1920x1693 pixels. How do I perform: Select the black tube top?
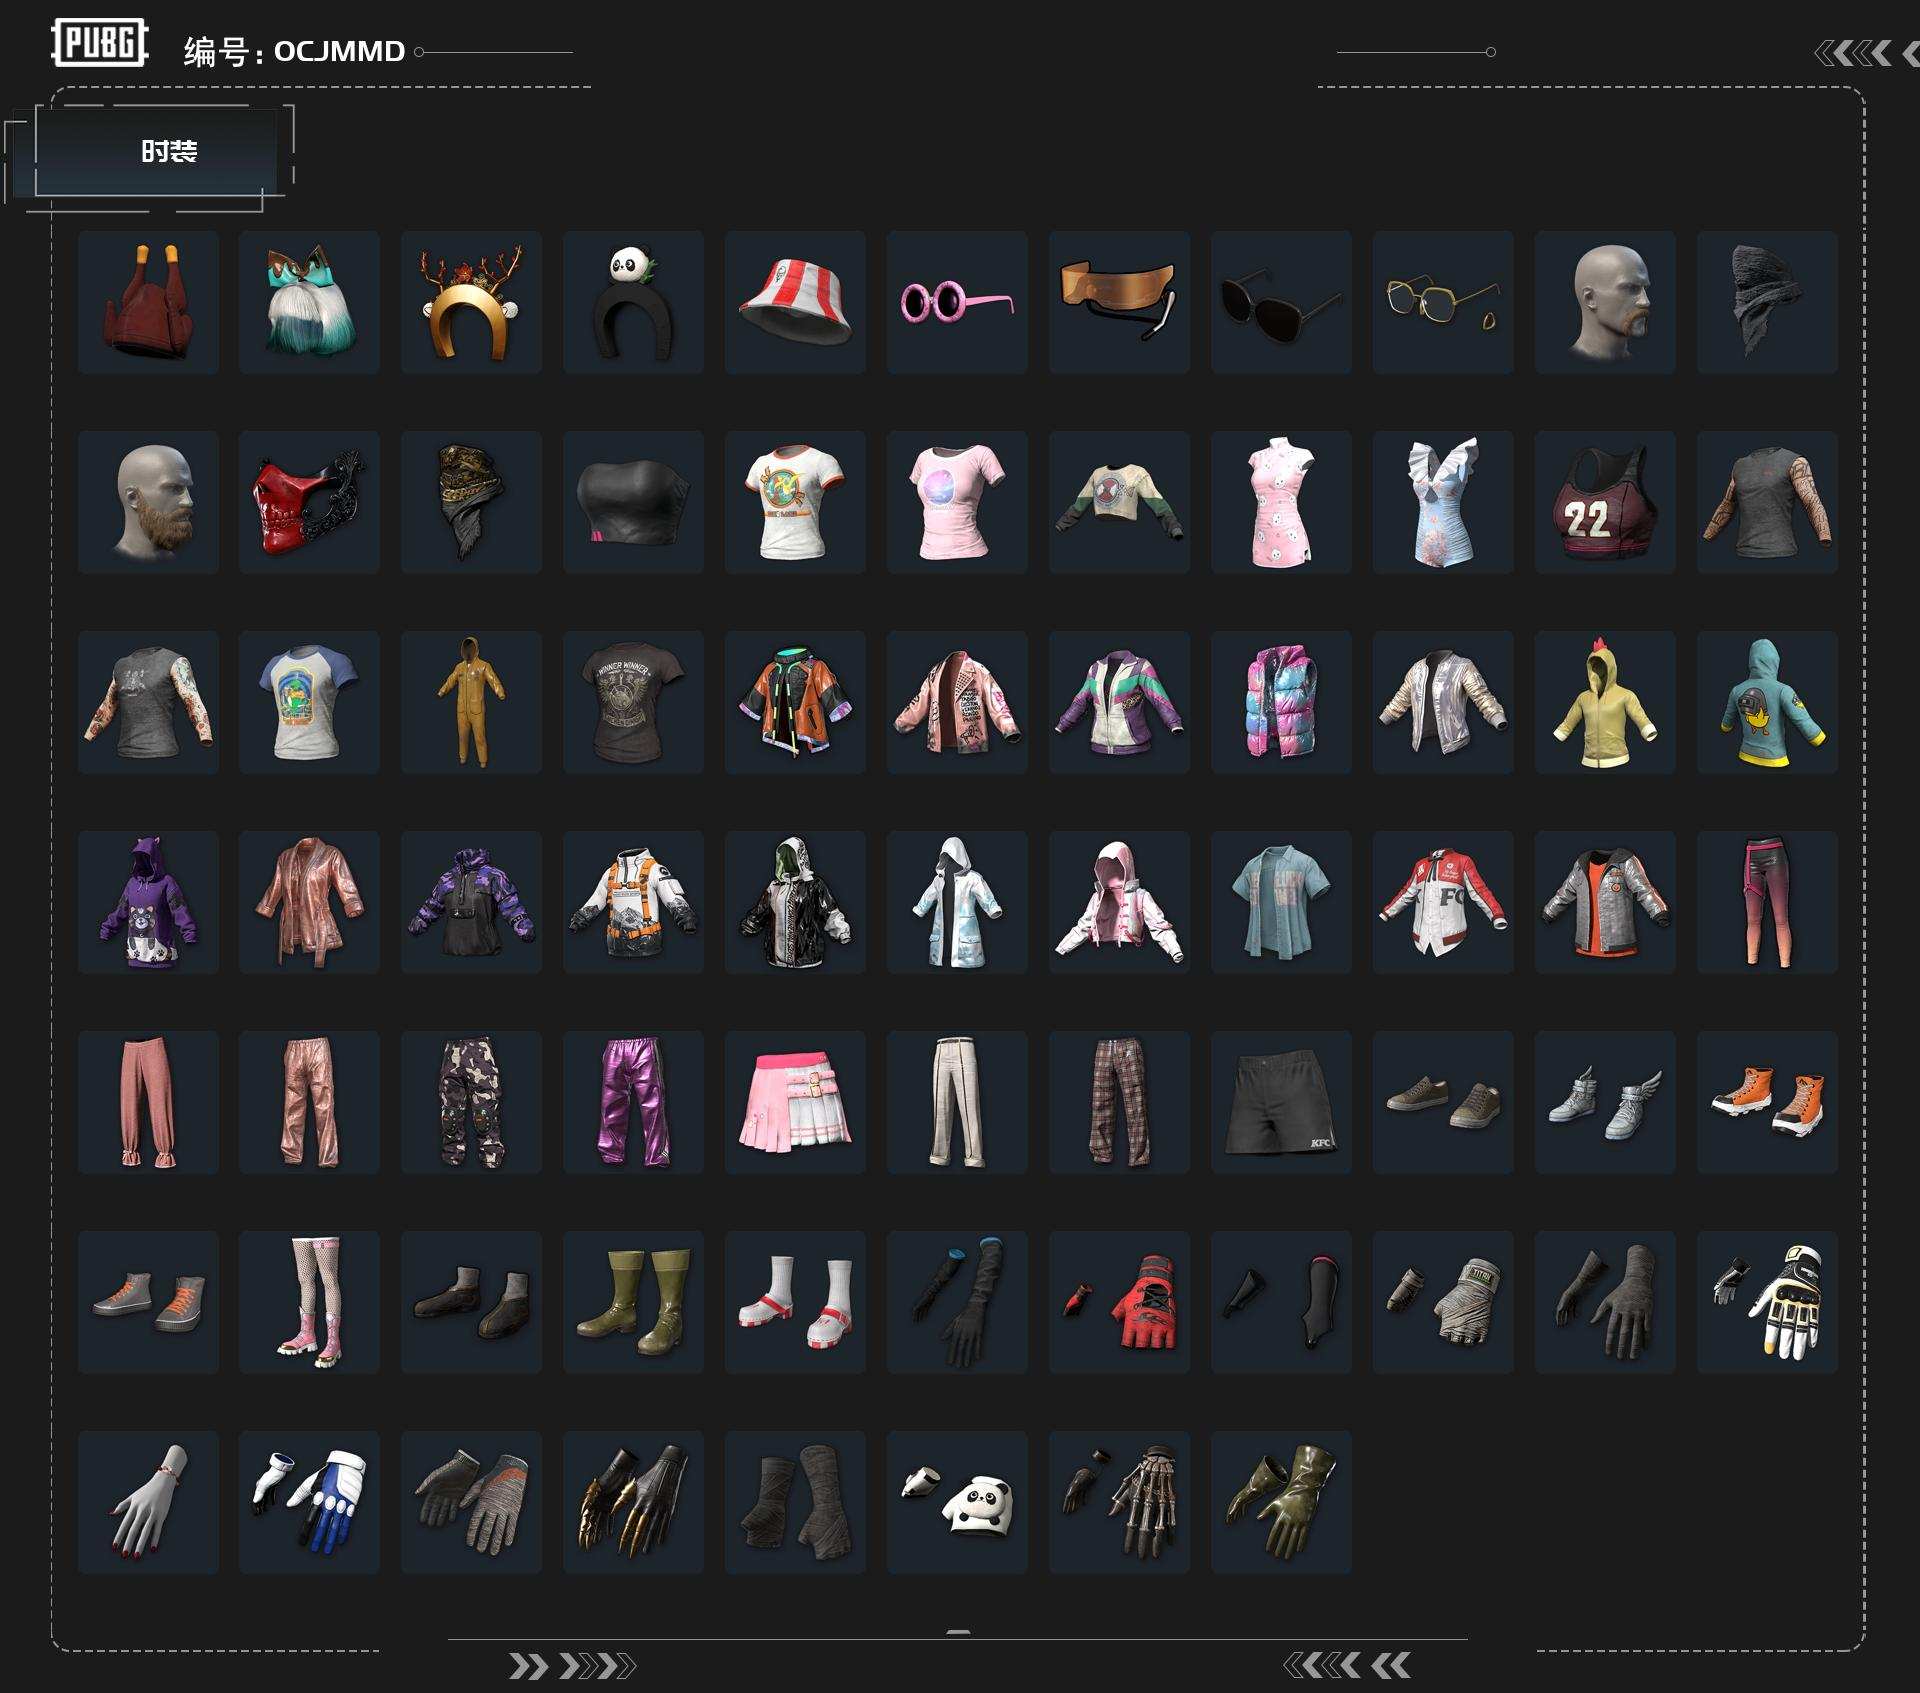point(634,502)
